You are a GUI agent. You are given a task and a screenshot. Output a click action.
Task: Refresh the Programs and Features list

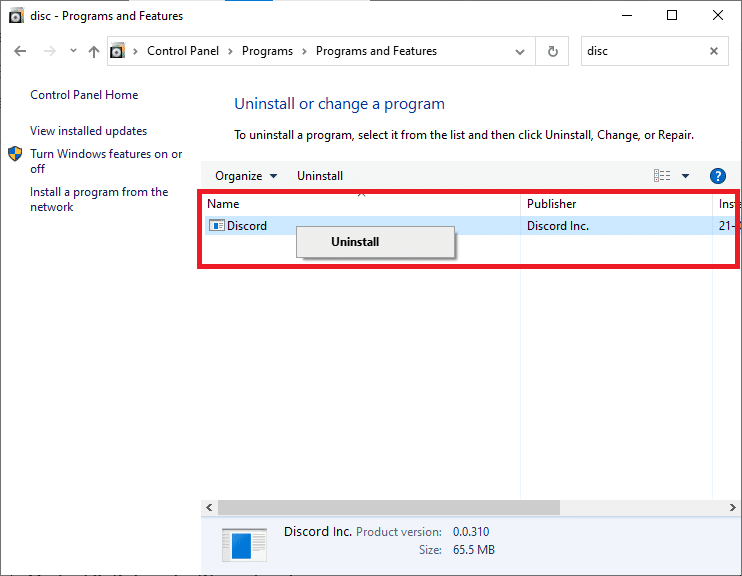click(x=552, y=51)
